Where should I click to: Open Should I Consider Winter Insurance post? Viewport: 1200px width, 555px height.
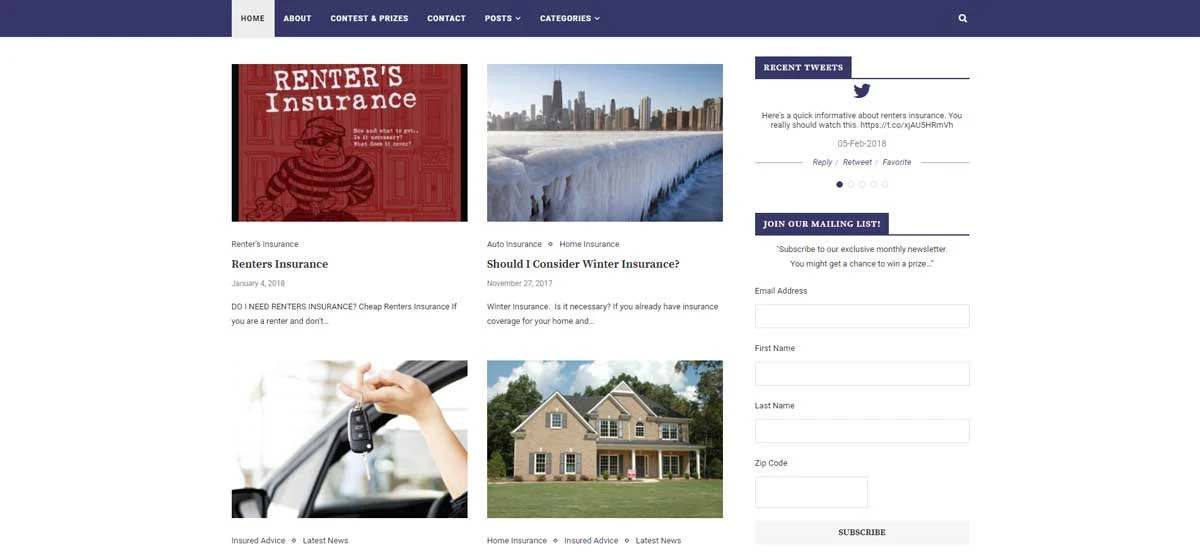click(x=583, y=264)
